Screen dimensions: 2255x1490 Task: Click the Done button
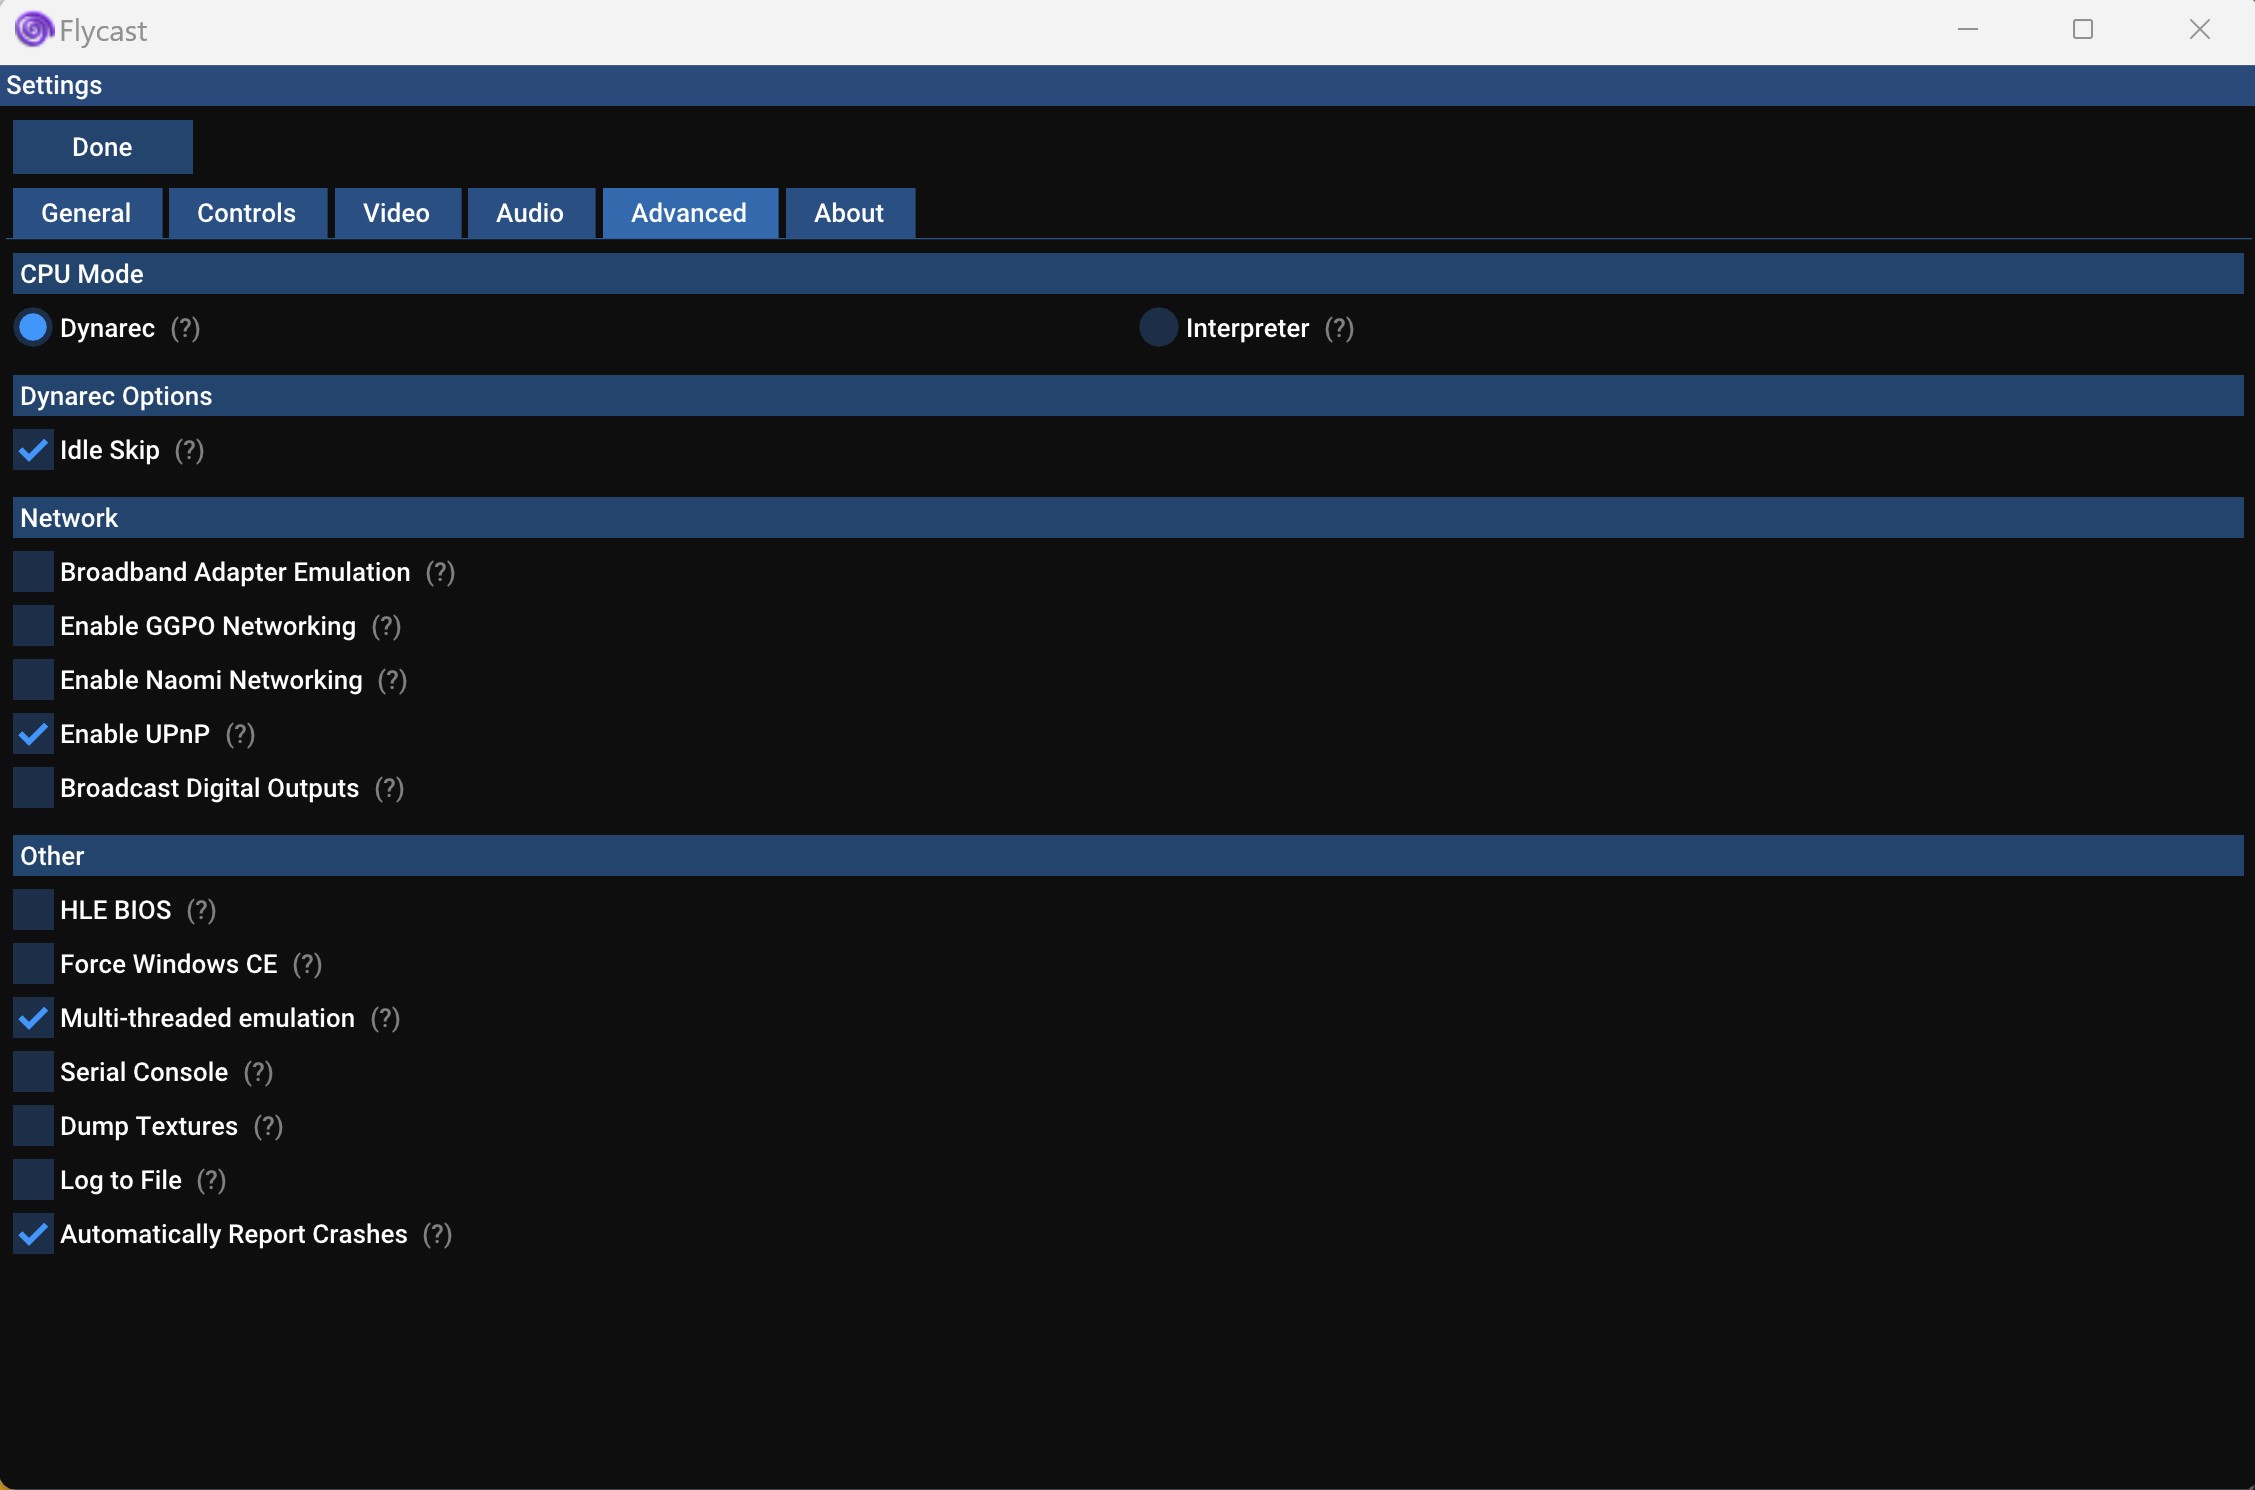(101, 147)
